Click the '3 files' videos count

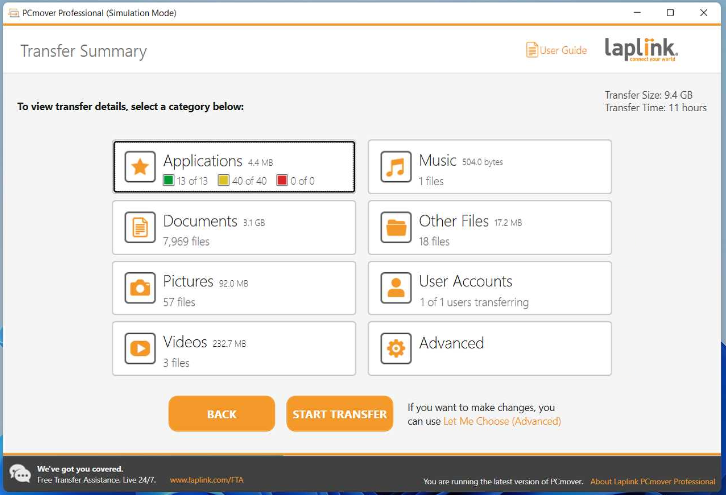click(176, 363)
